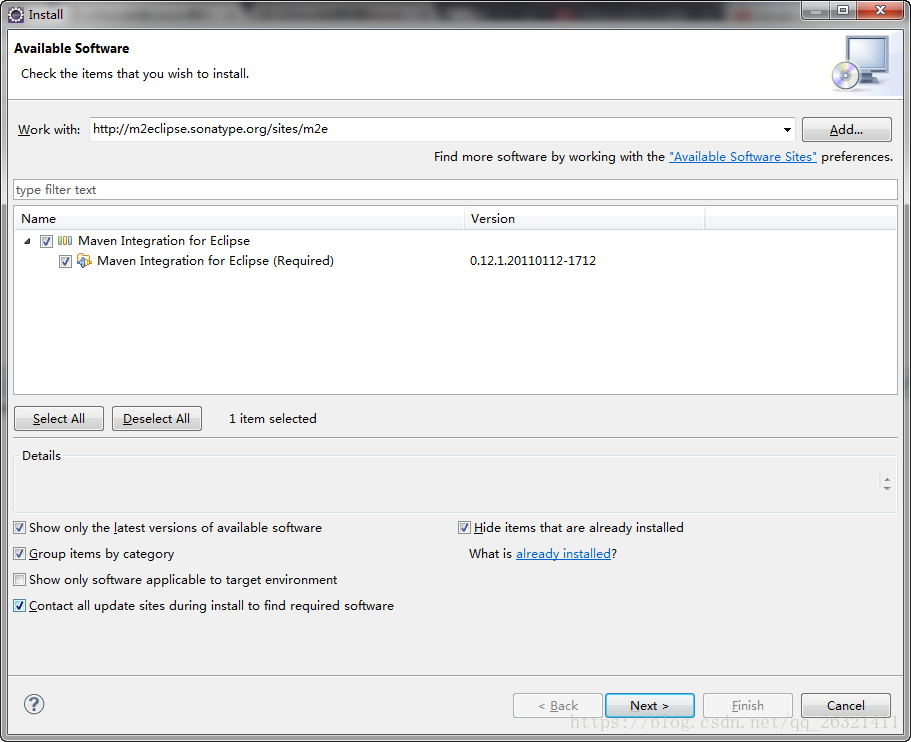This screenshot has height=742, width=911.
Task: Uncheck the Maven Integration for Eclipse category checkbox
Action: coord(46,241)
